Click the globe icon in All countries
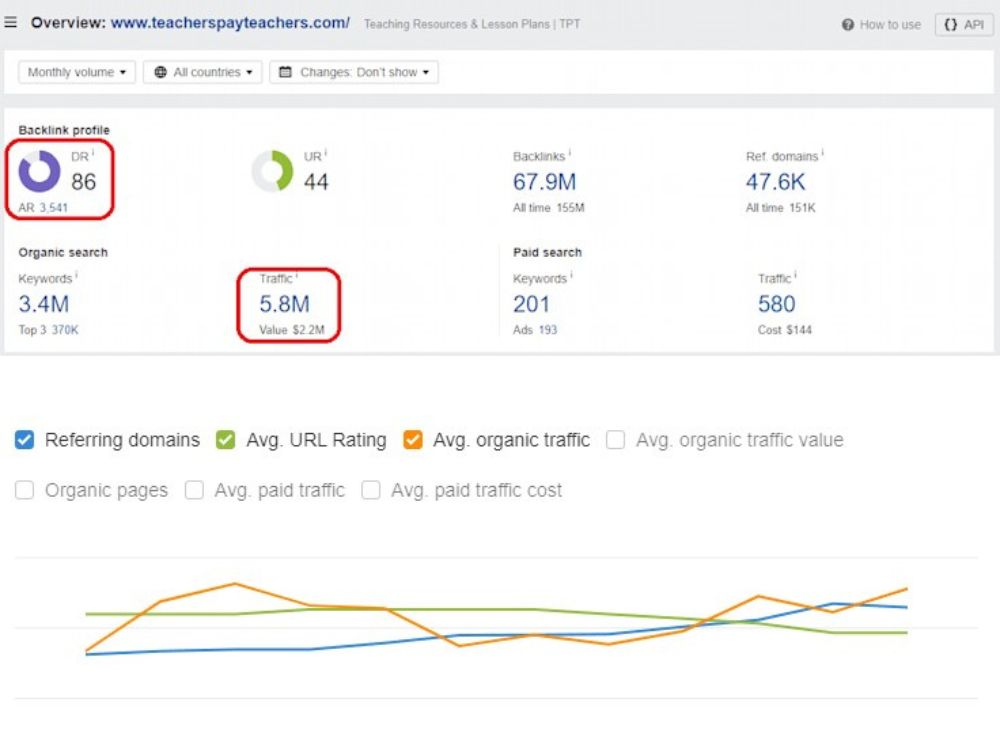This screenshot has width=1000, height=750. point(161,72)
